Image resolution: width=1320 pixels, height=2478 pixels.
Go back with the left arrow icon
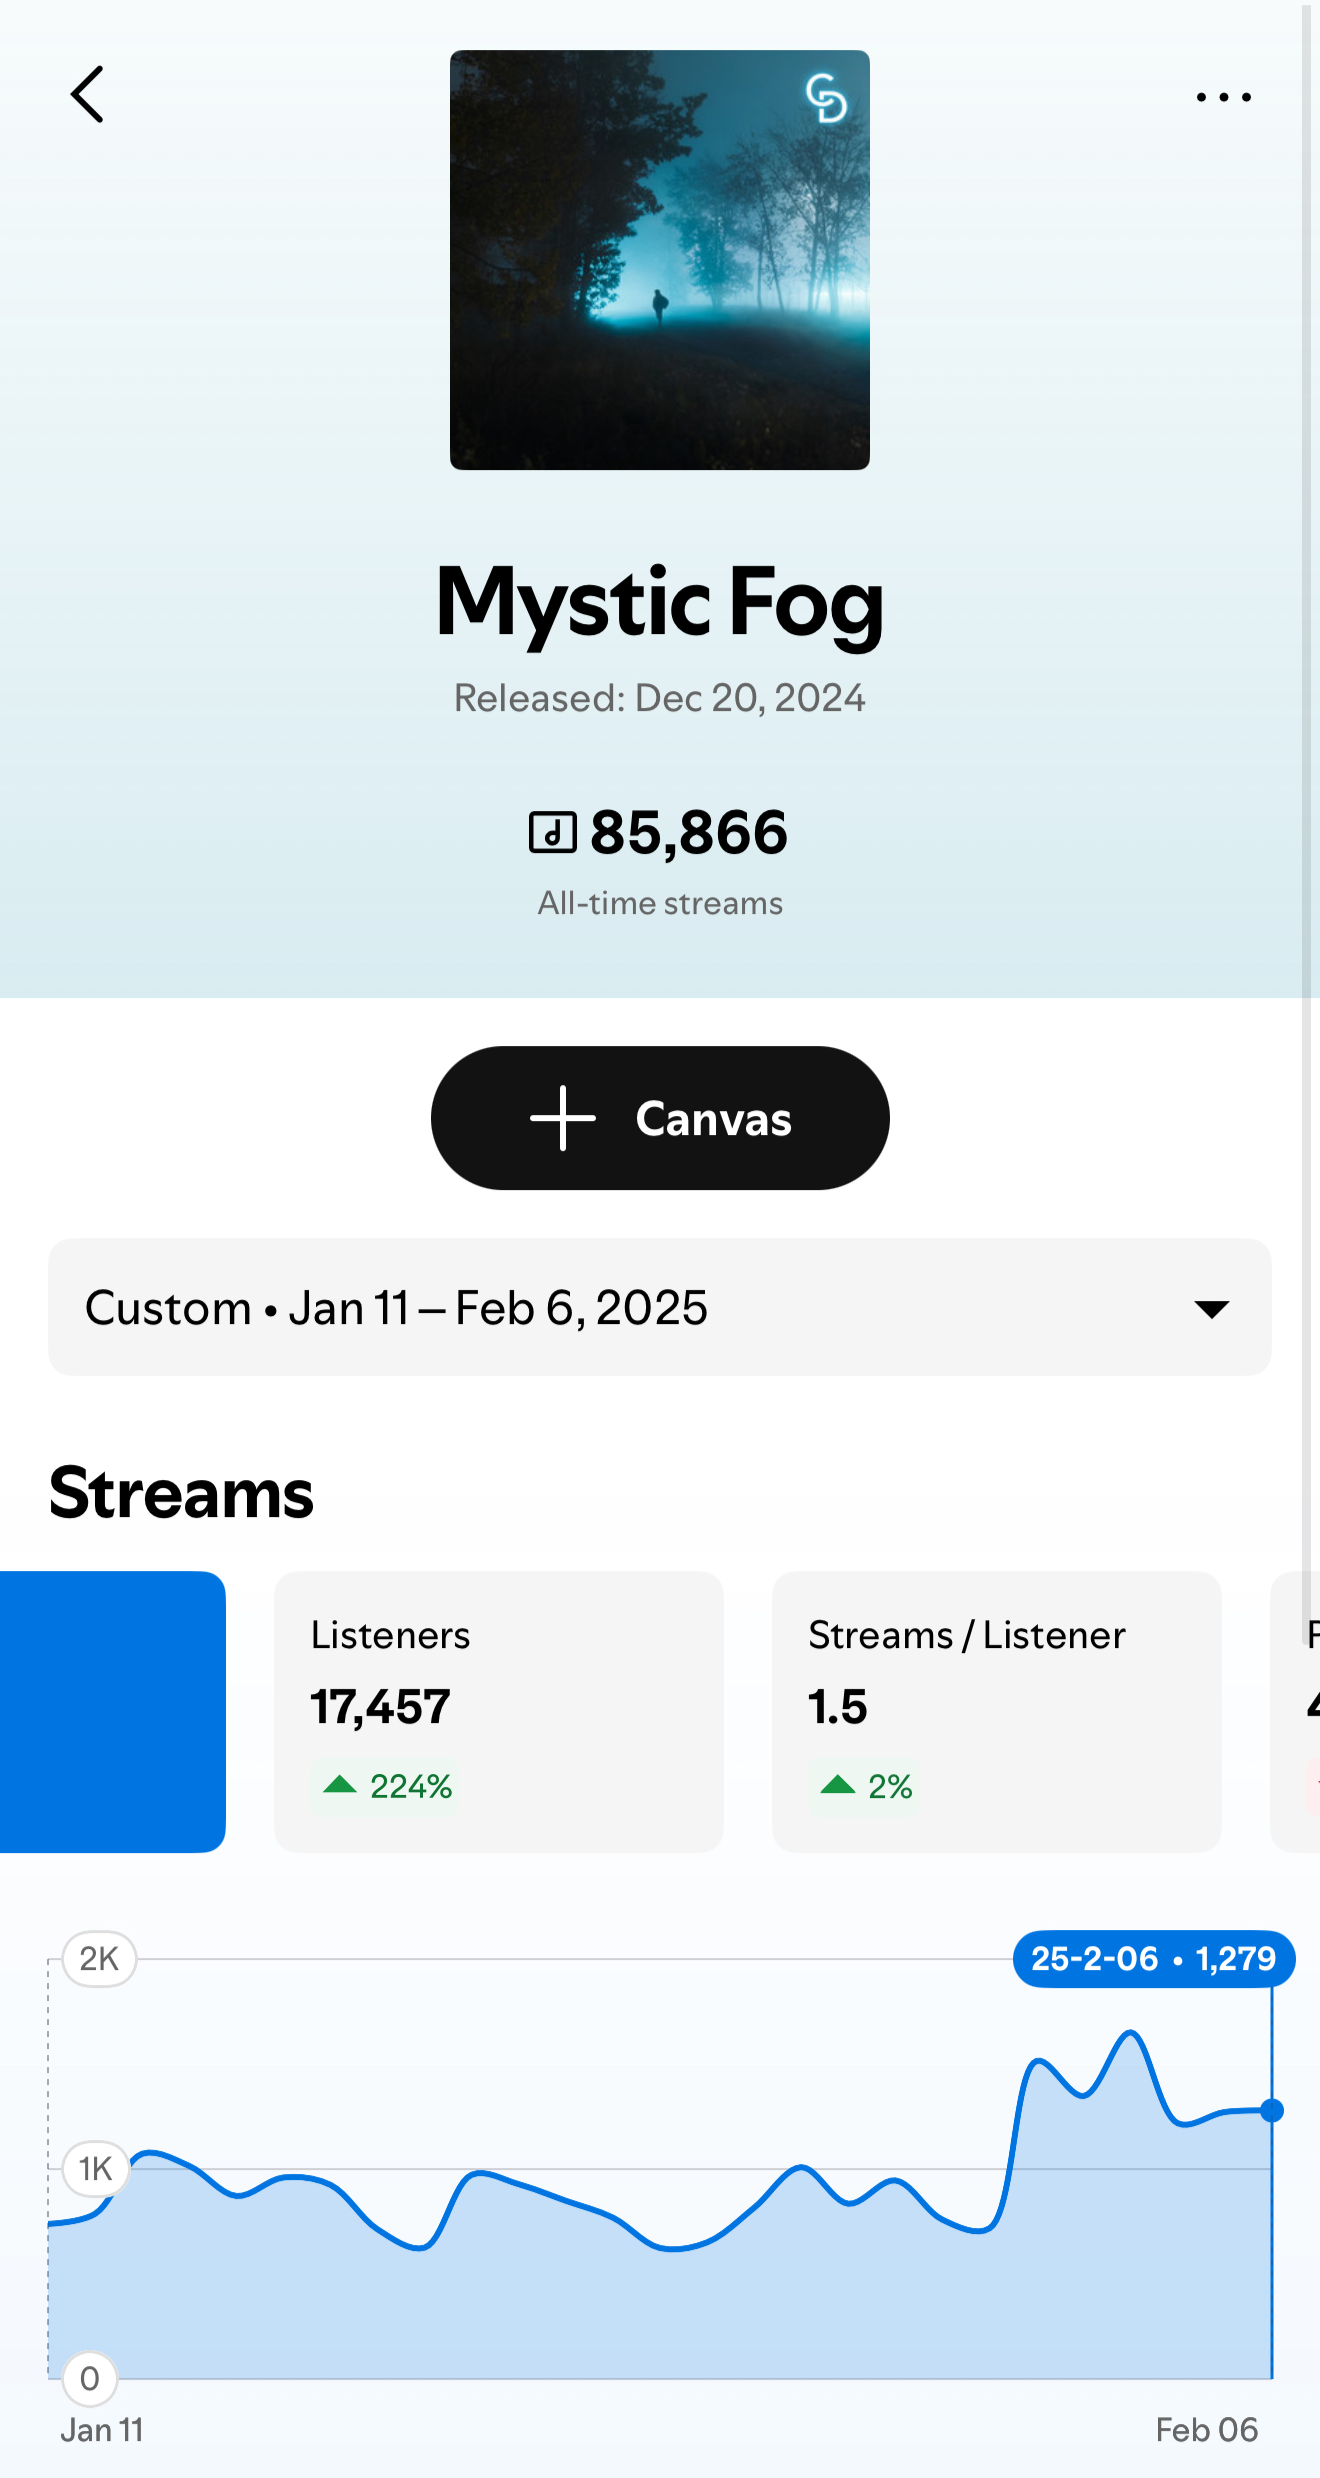point(88,95)
